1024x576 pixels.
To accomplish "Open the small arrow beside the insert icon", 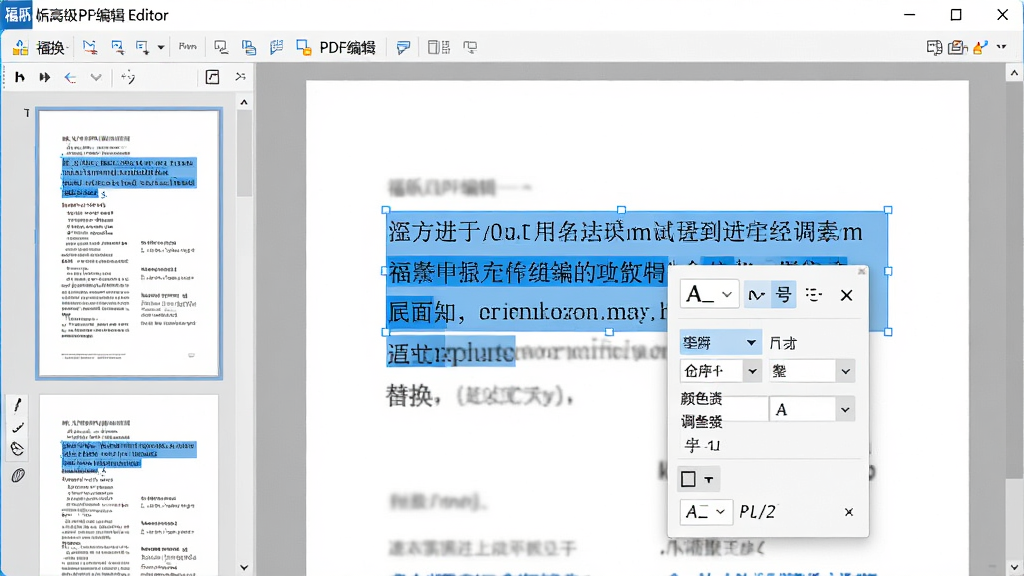I will 161,48.
